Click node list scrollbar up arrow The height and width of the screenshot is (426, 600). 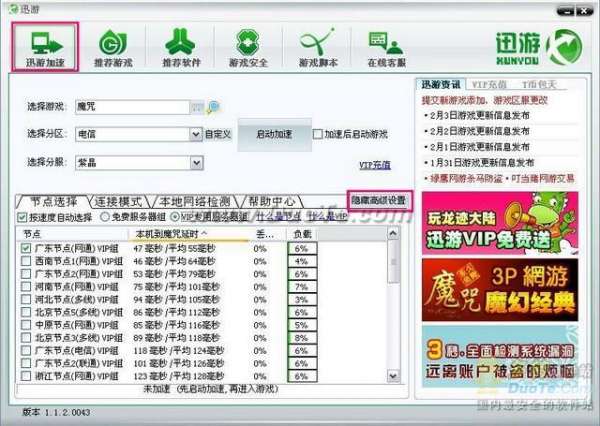pos(393,233)
